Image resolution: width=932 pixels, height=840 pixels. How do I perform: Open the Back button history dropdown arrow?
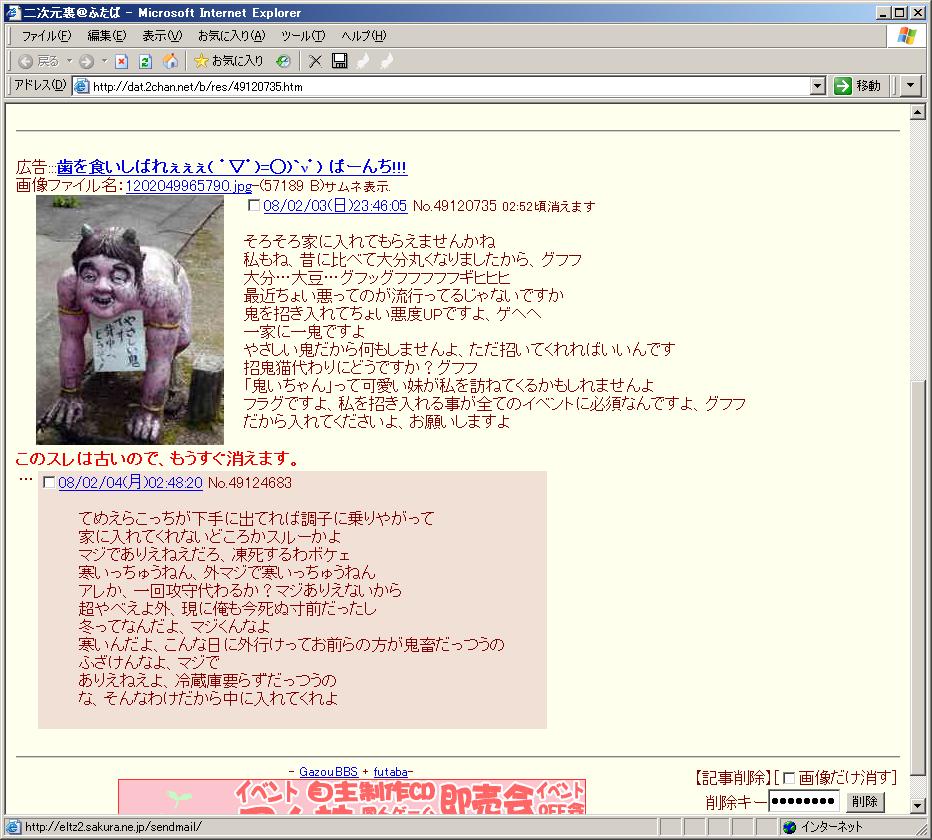pyautogui.click(x=69, y=61)
